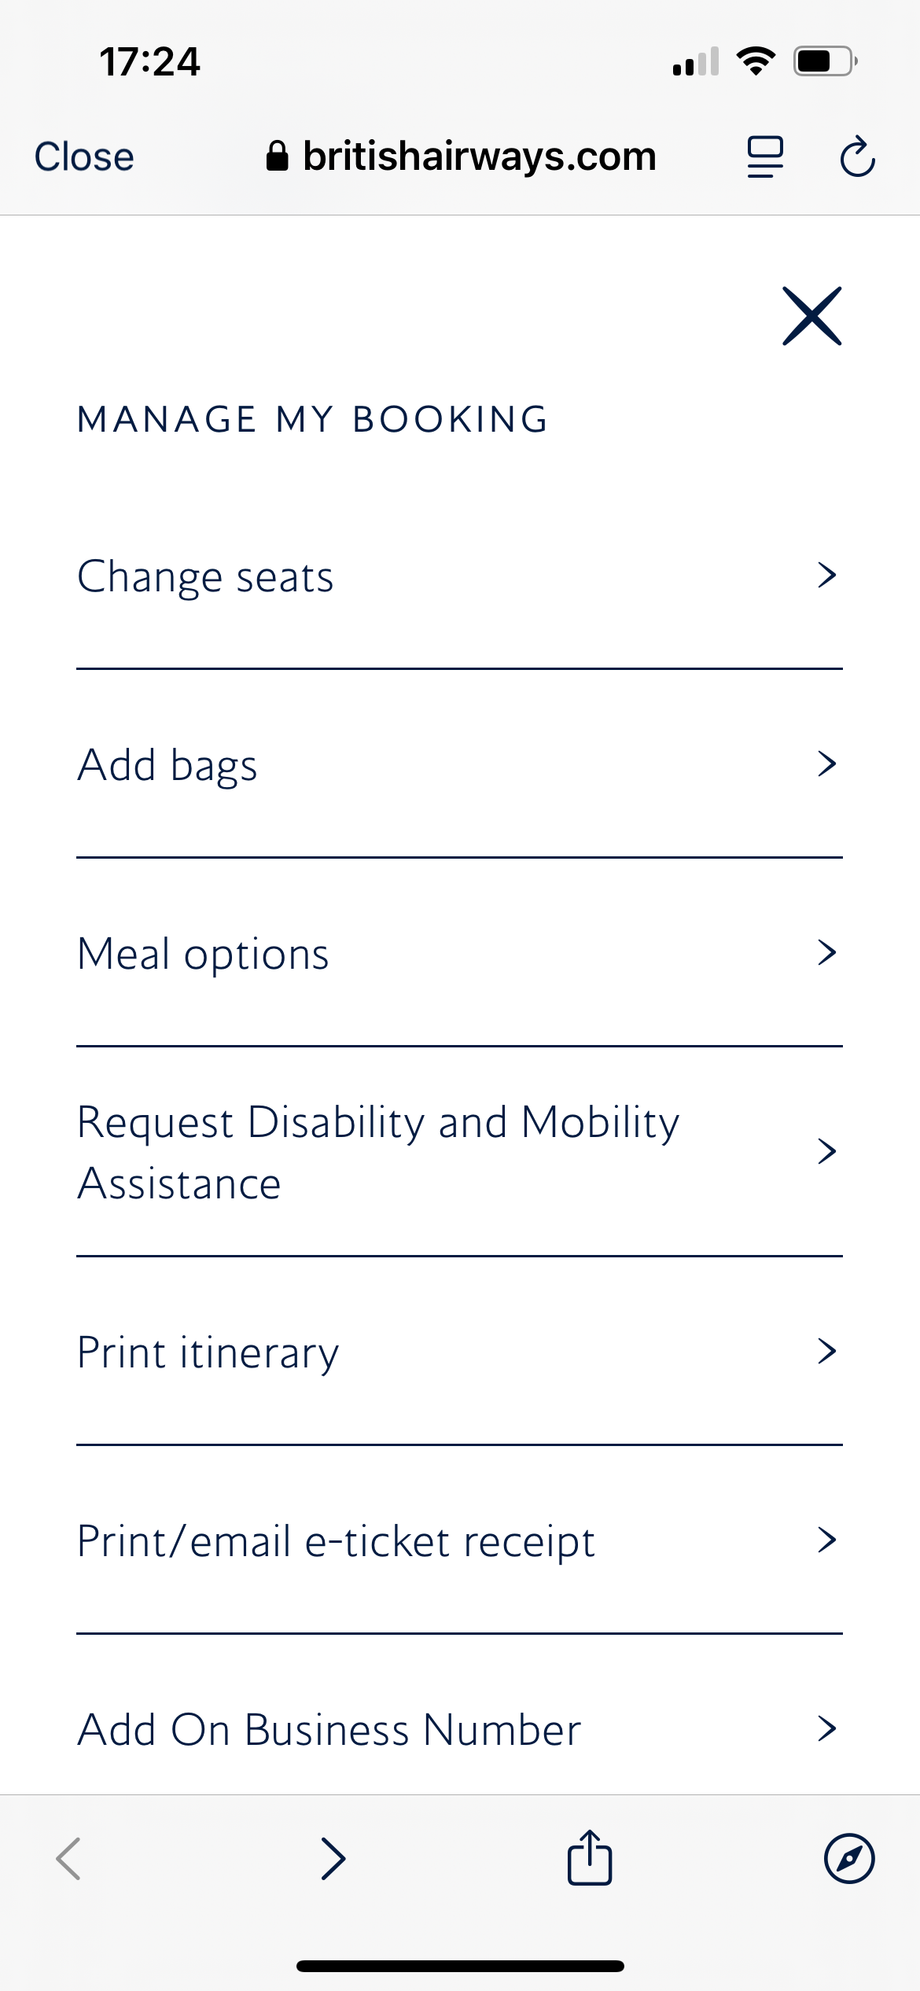Expand the Print/email e-ticket receipt chevron
Viewport: 920px width, 1991px height.
[x=826, y=1540]
